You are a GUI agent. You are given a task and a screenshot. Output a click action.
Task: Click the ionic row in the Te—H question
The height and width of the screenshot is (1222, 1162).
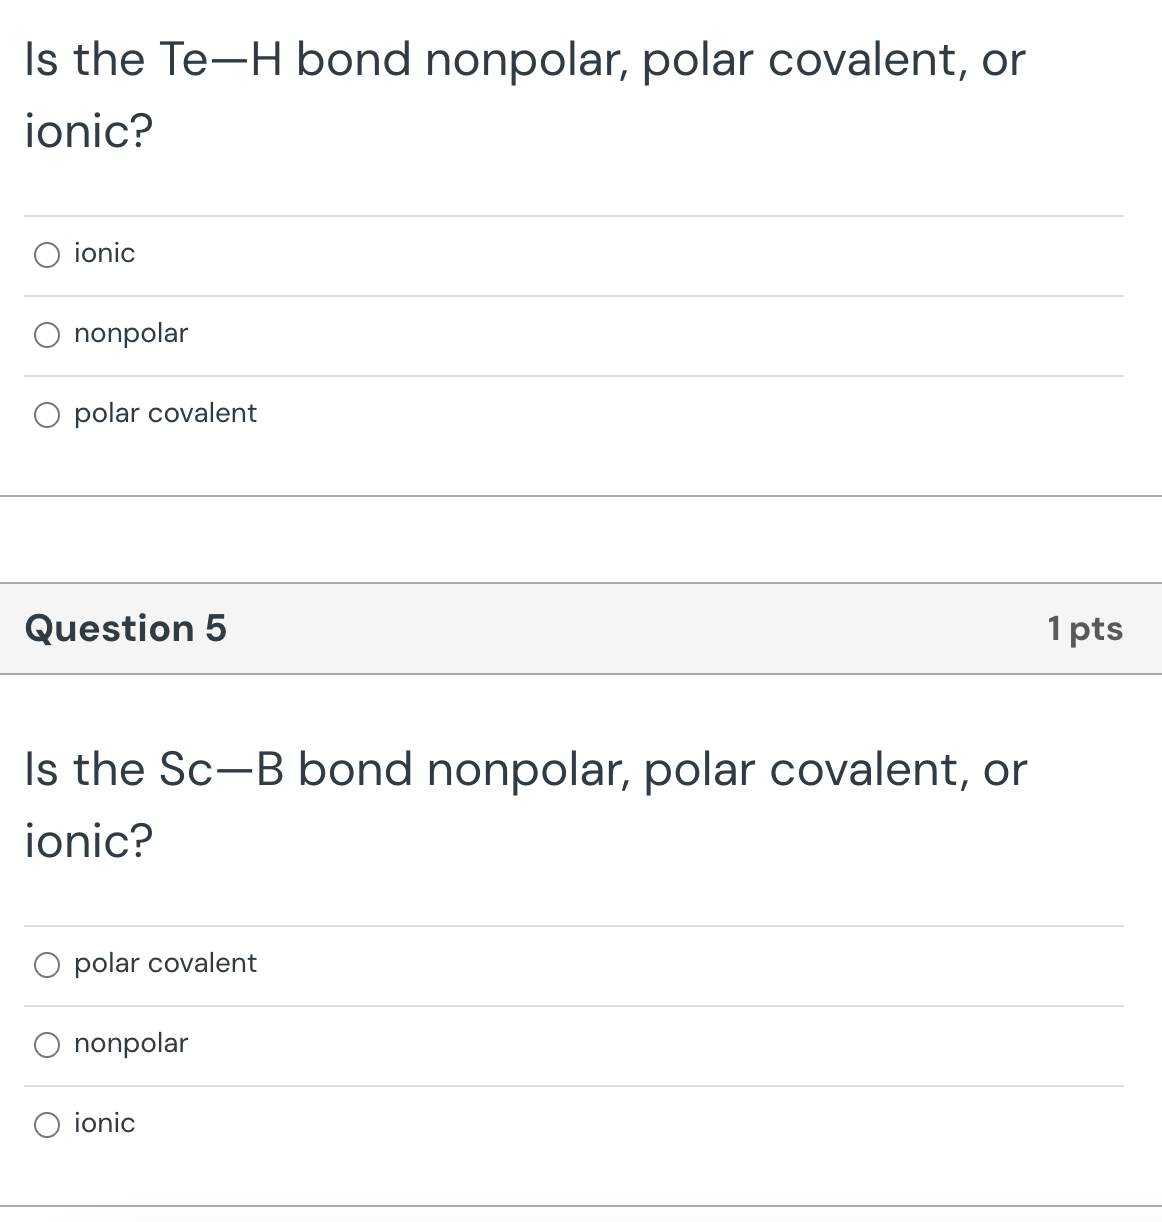pyautogui.click(x=400, y=254)
